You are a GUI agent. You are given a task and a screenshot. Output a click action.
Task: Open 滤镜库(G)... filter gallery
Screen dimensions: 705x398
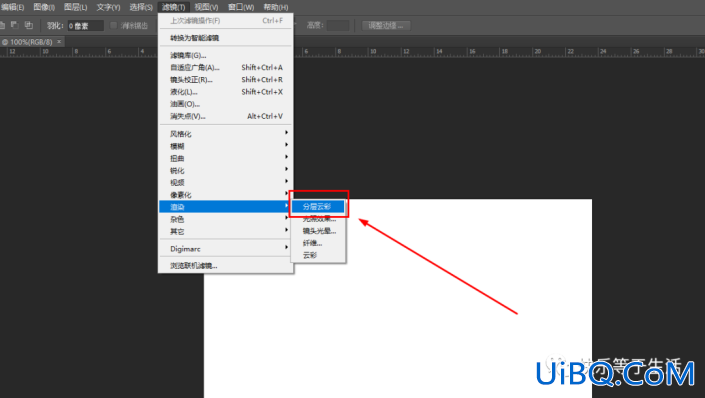226,55
